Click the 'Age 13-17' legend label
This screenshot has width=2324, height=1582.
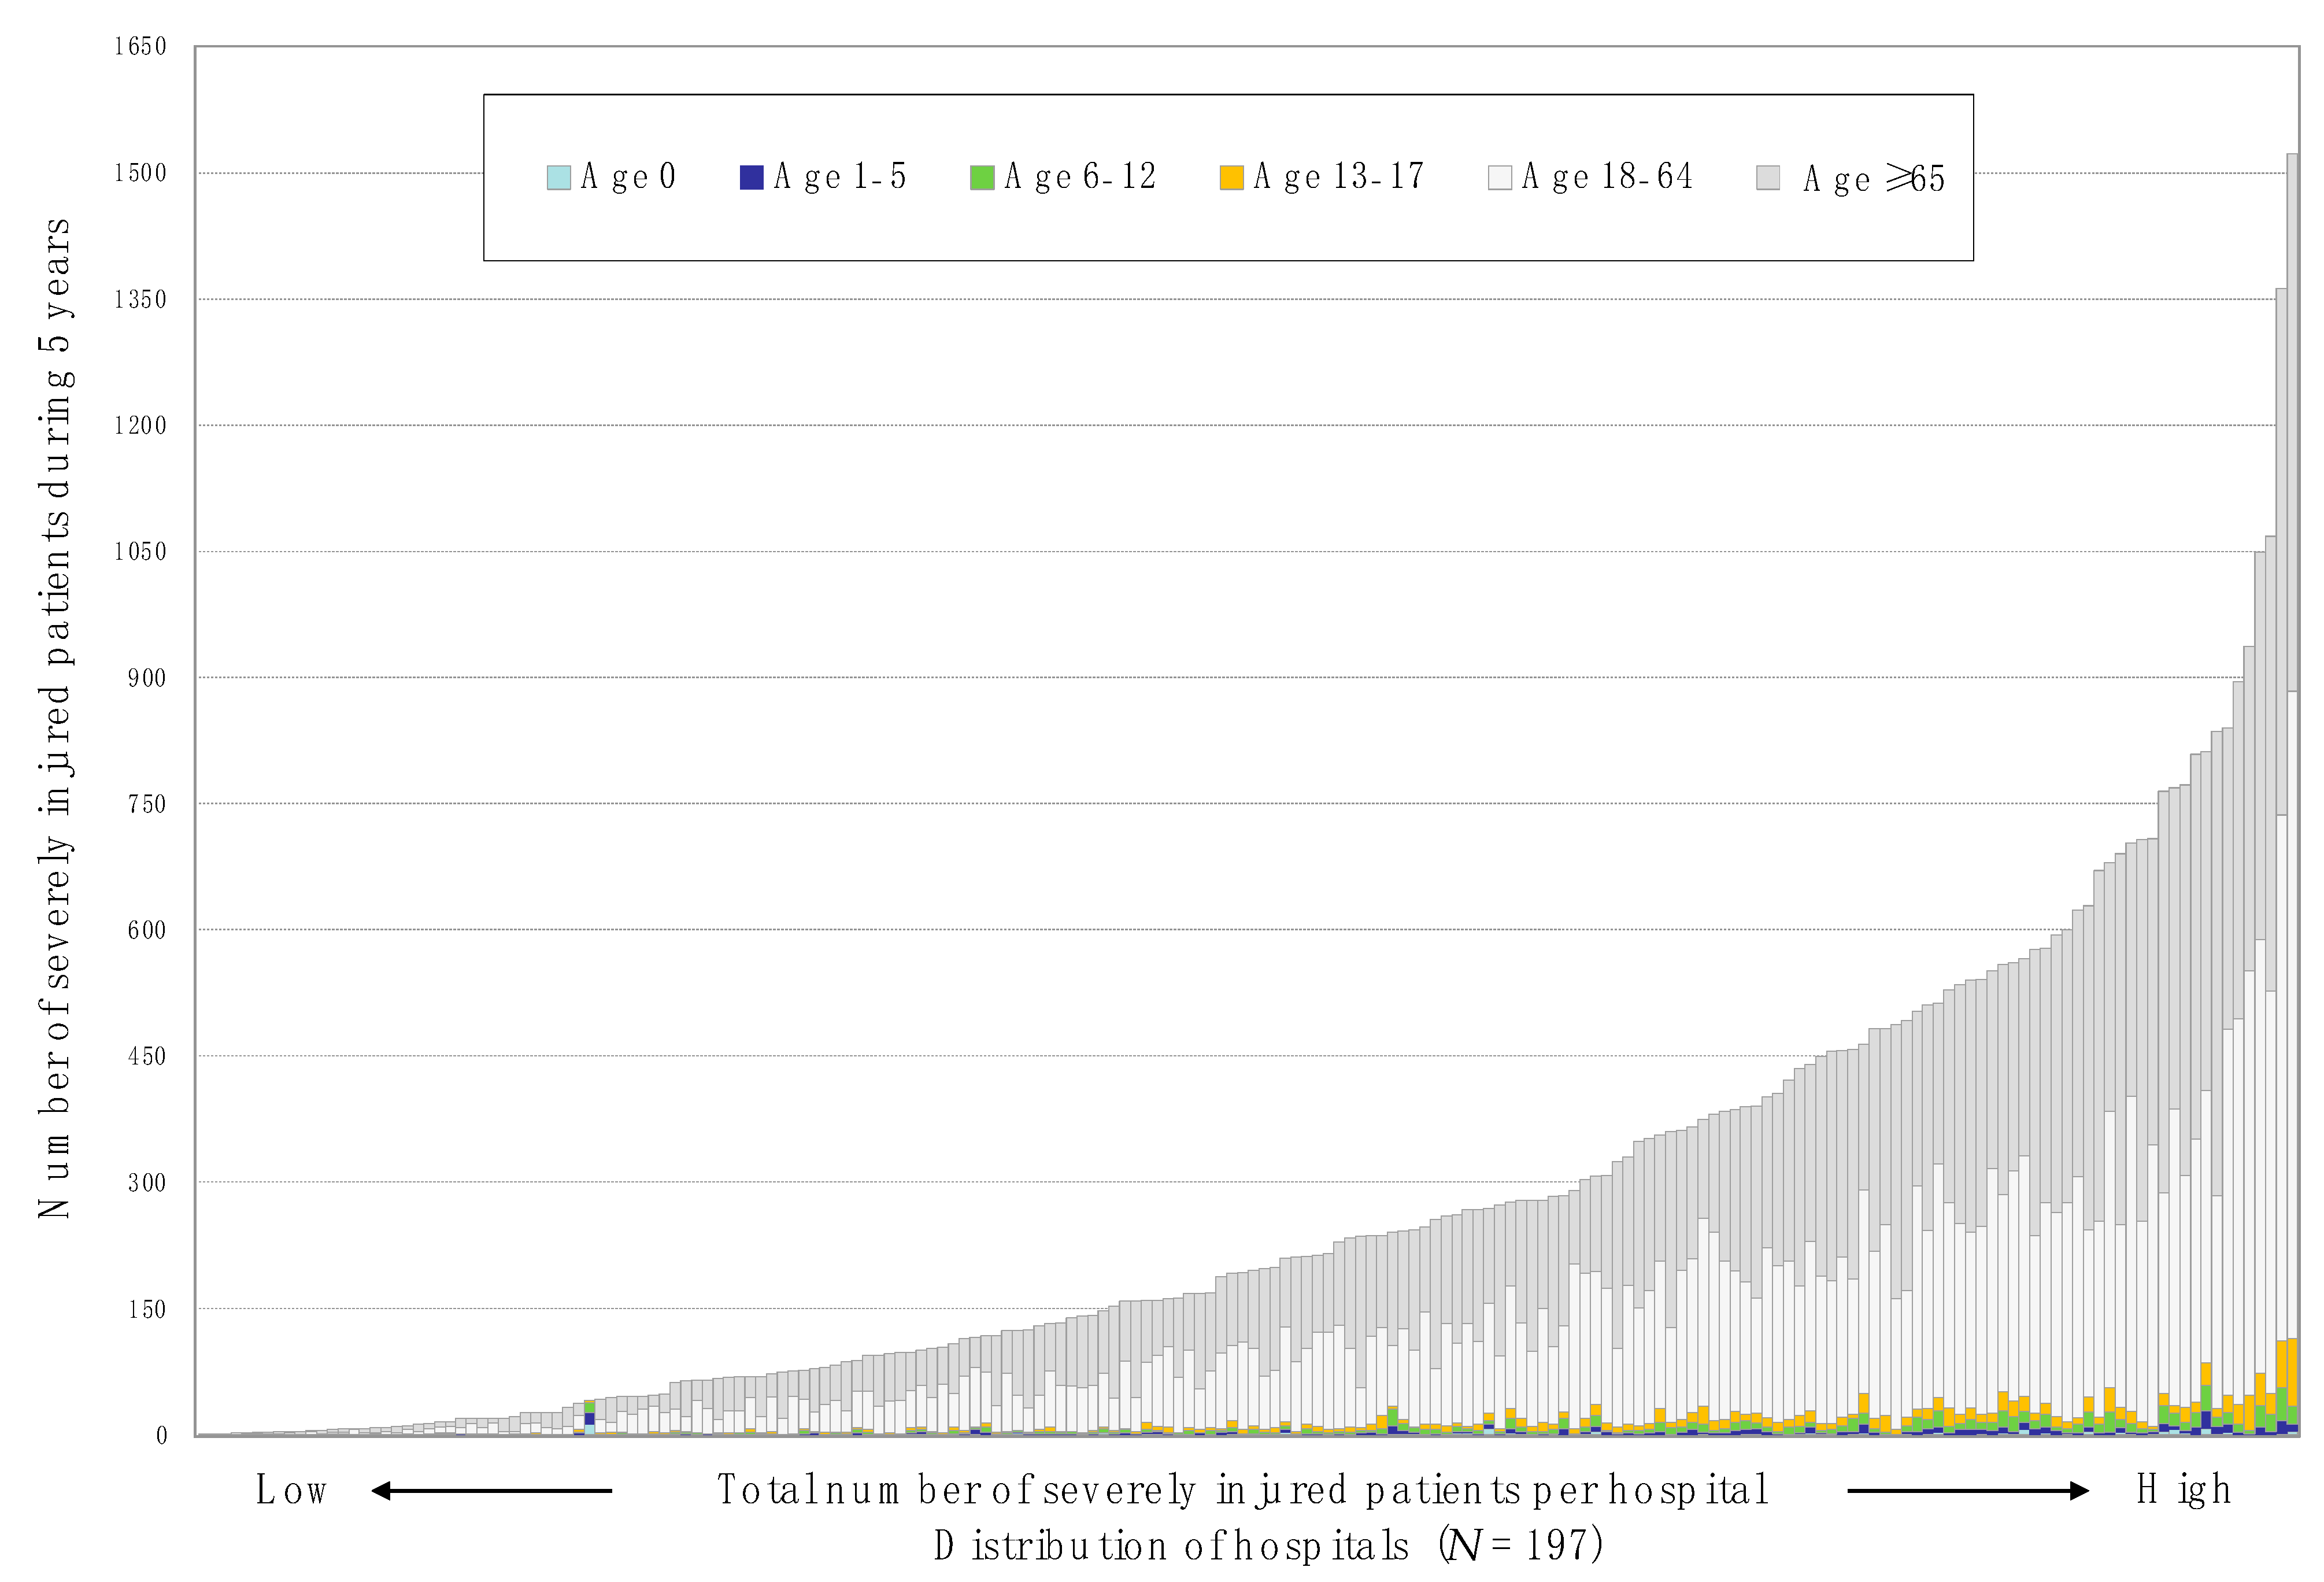coord(1339,177)
